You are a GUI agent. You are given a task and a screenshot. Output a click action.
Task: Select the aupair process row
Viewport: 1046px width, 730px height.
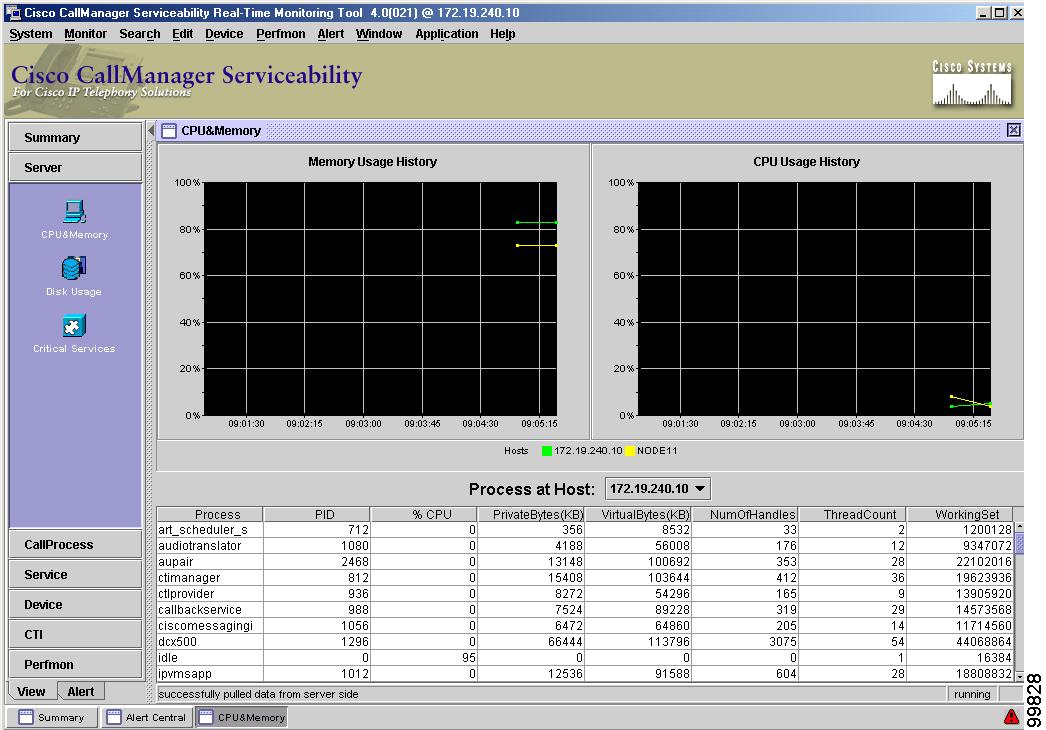(585, 562)
